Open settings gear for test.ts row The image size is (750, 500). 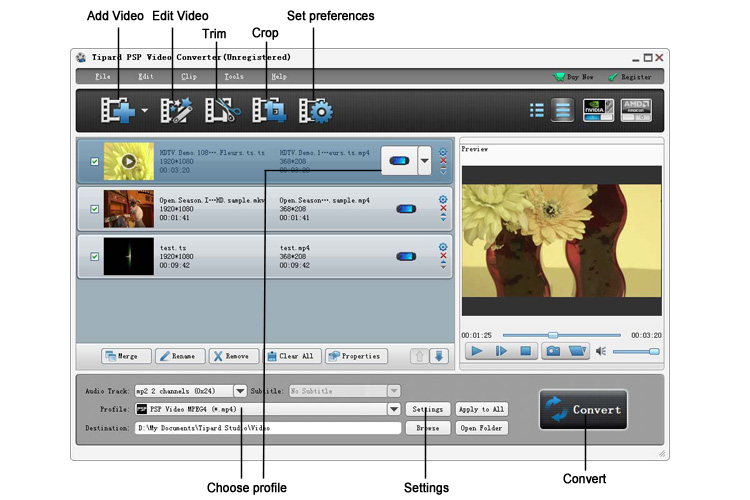(443, 247)
